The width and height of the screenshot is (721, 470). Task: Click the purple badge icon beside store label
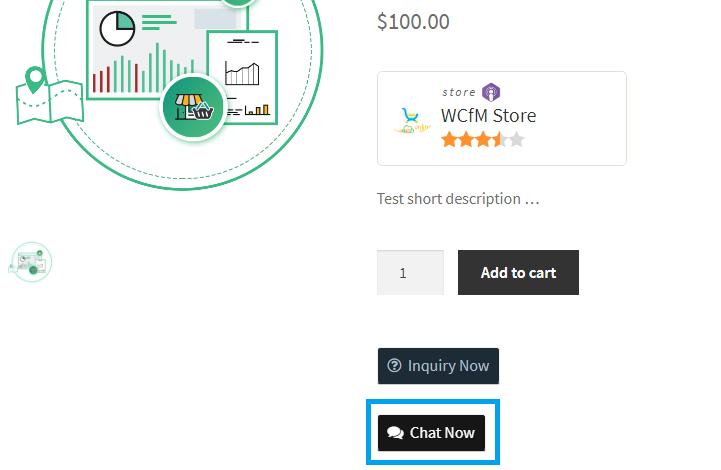tap(491, 92)
